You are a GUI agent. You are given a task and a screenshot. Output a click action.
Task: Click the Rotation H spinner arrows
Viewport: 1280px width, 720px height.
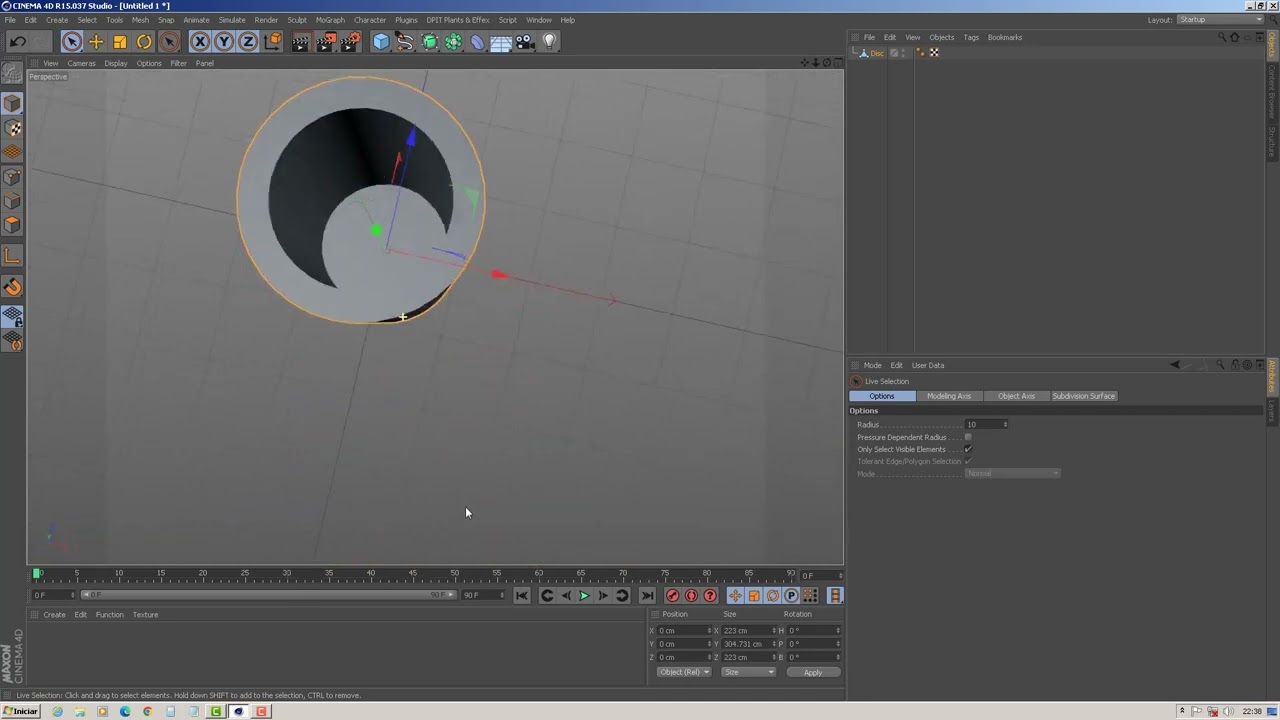(x=838, y=631)
